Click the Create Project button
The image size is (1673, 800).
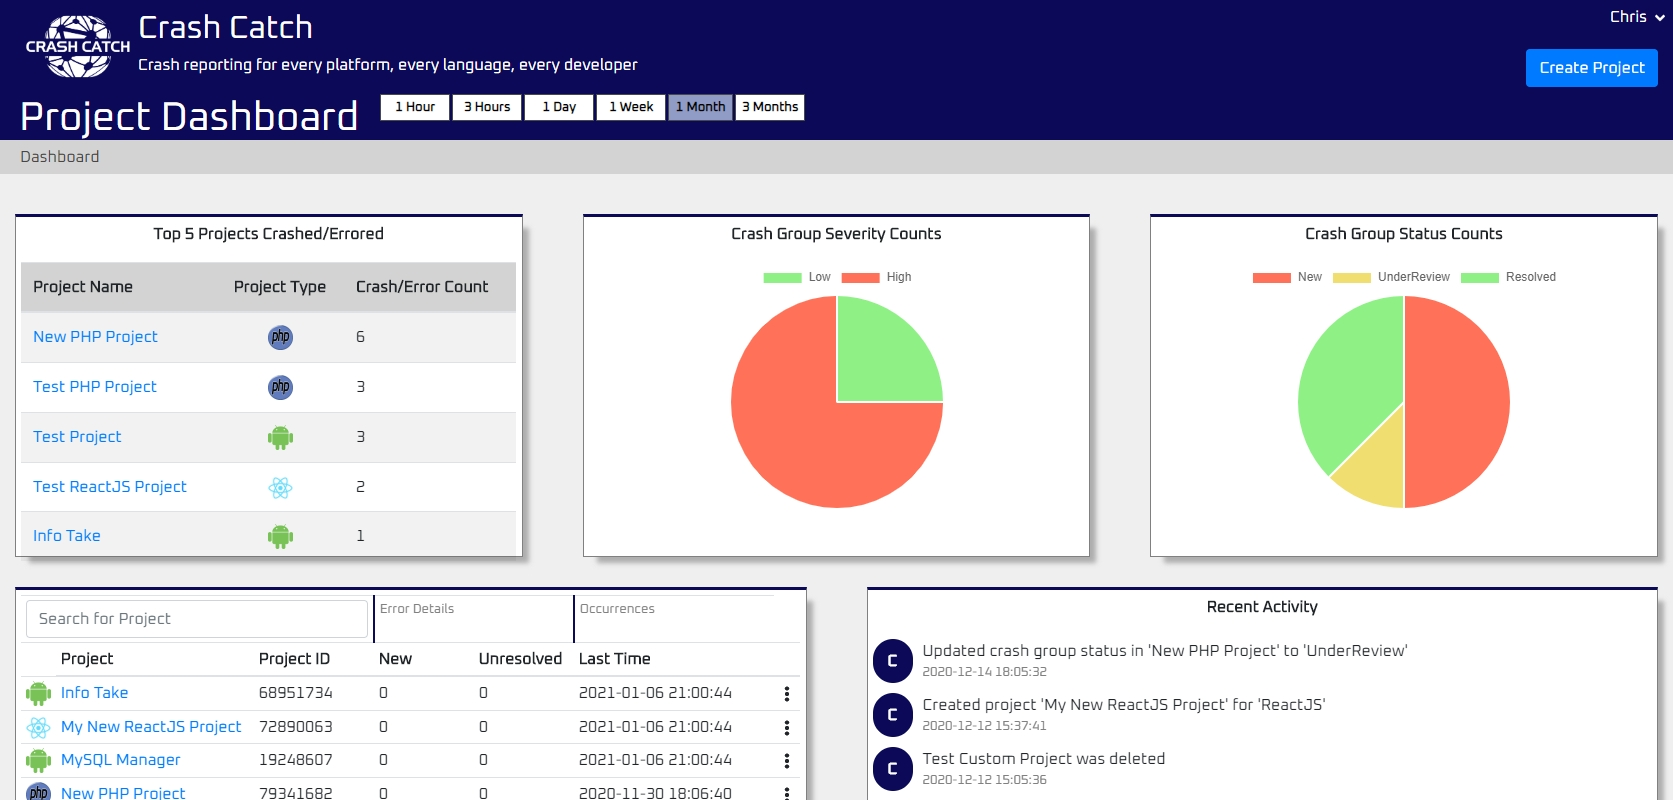pos(1591,68)
